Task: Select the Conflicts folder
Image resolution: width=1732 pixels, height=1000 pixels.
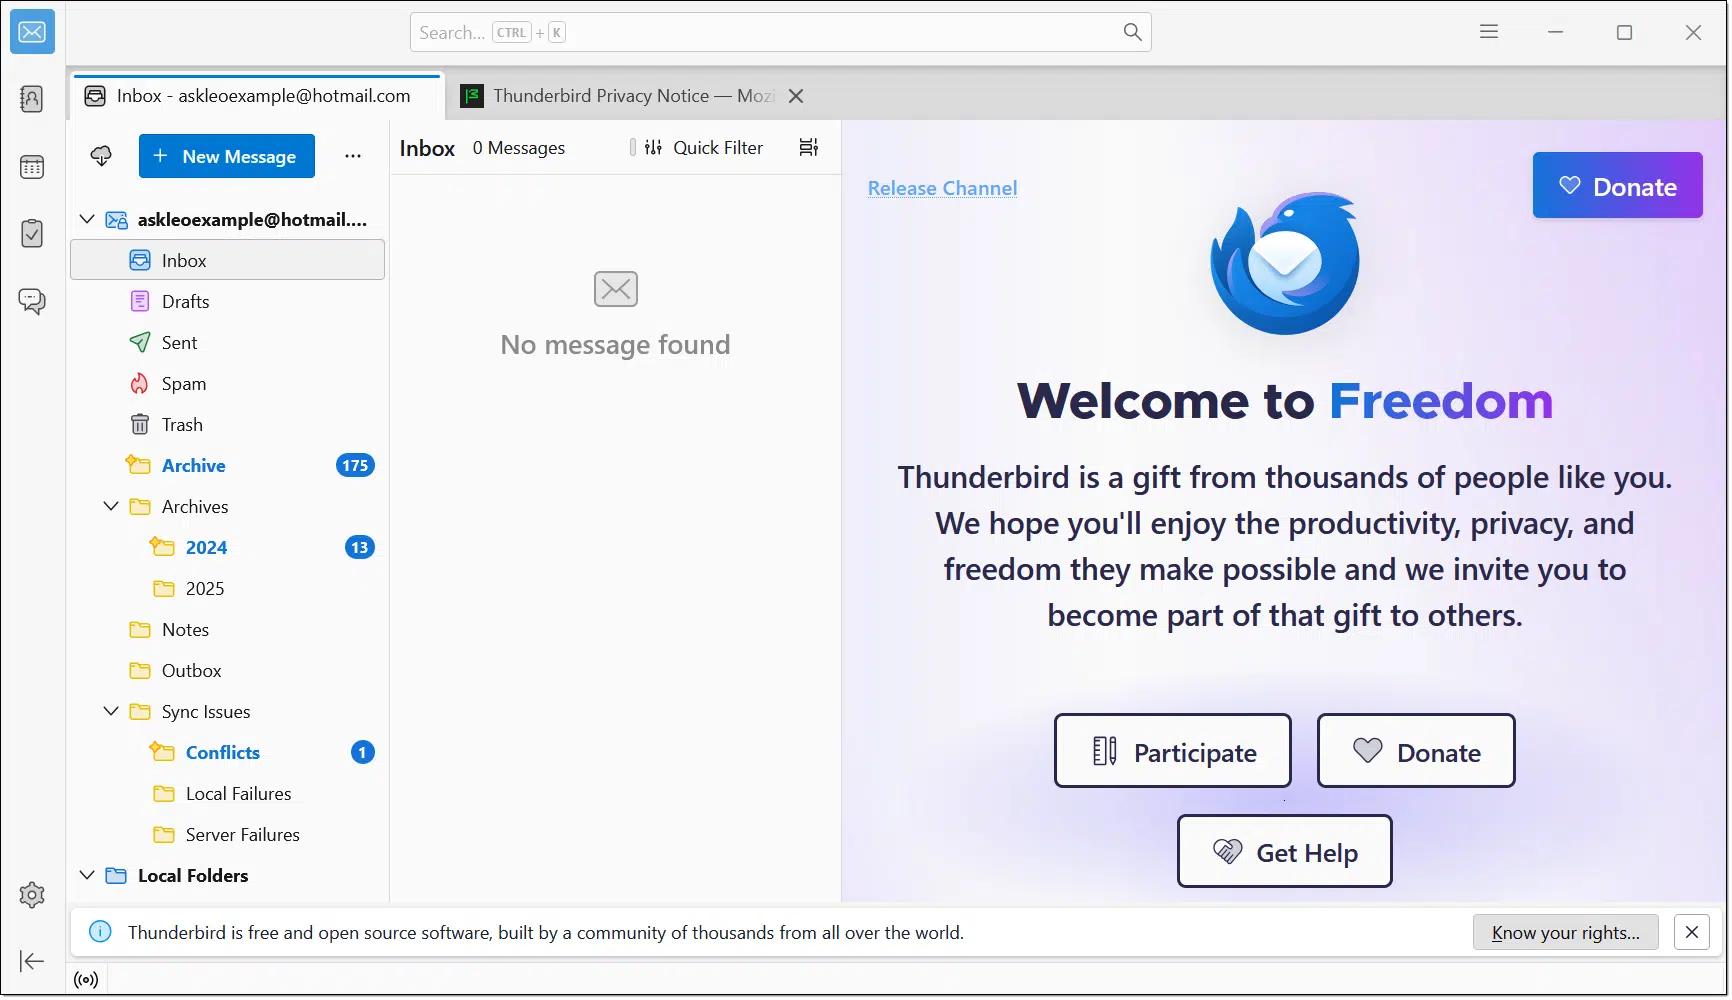Action: coord(228,752)
